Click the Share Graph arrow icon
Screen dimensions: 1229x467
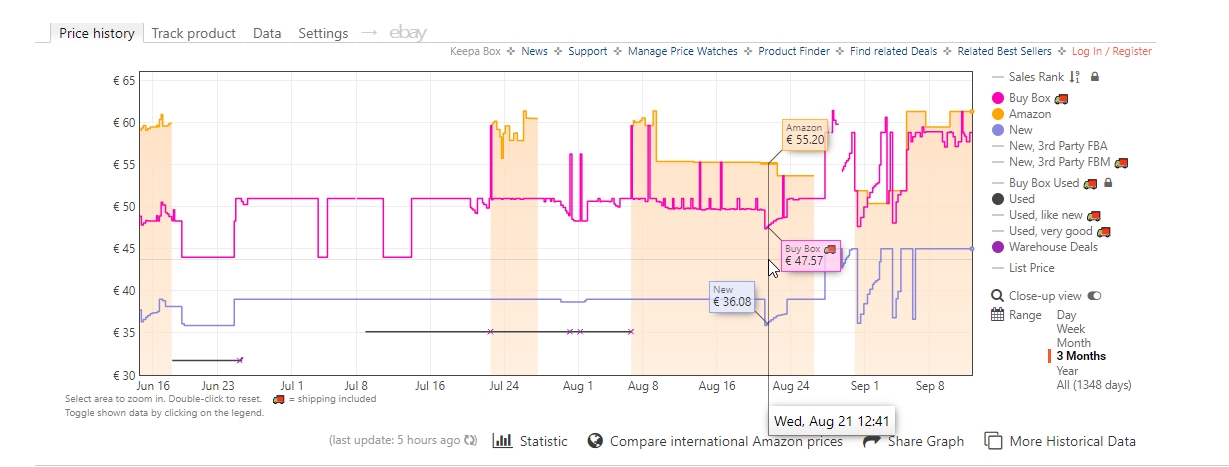coord(871,441)
